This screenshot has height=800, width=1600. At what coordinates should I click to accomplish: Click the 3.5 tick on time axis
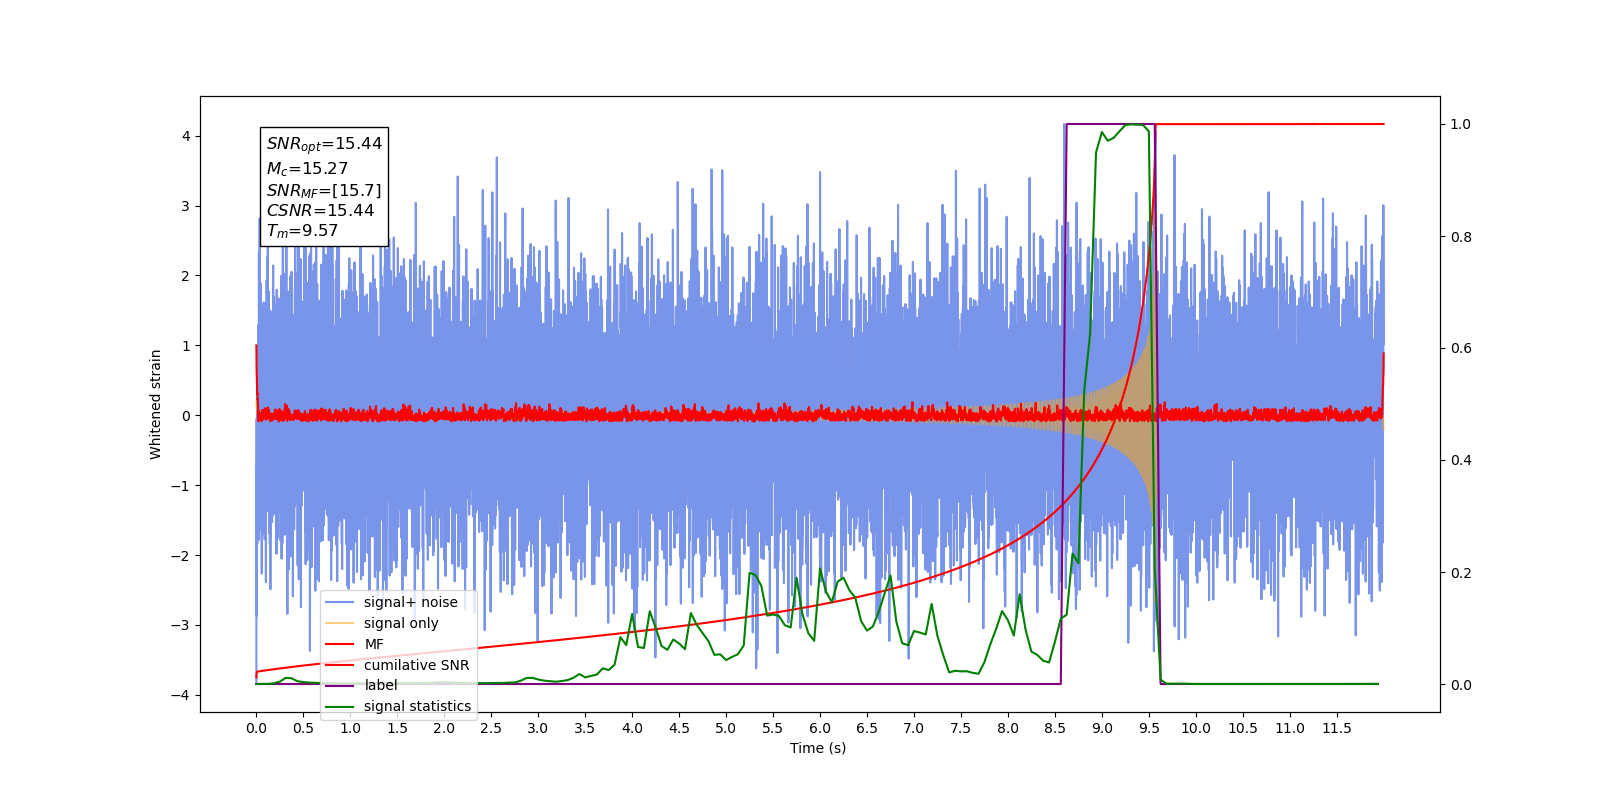tap(585, 728)
